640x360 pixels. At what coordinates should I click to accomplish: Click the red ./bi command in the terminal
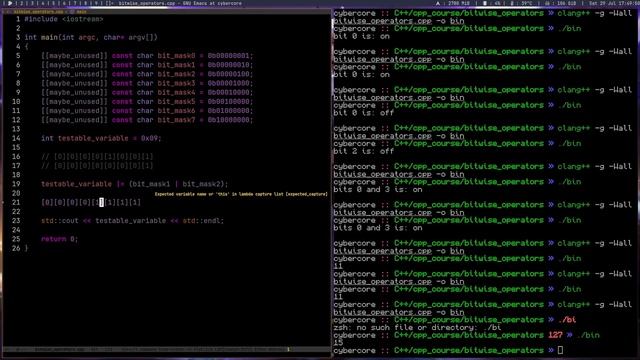click(x=567, y=320)
